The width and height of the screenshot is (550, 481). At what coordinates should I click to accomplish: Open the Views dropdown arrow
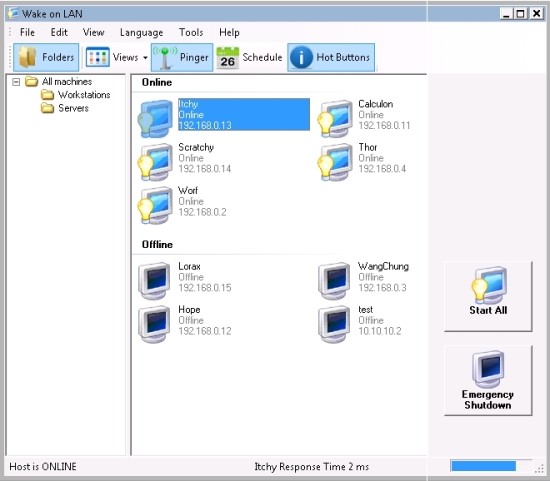pyautogui.click(x=145, y=58)
